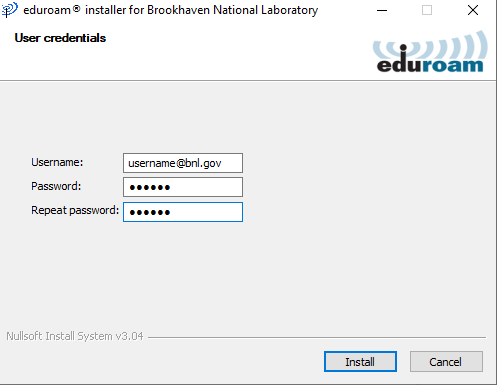Focus the Username input field
497x385 pixels.
183,163
